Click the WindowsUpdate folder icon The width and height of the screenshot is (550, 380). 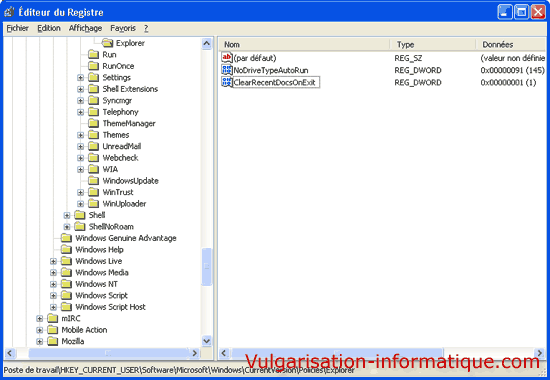(x=93, y=180)
